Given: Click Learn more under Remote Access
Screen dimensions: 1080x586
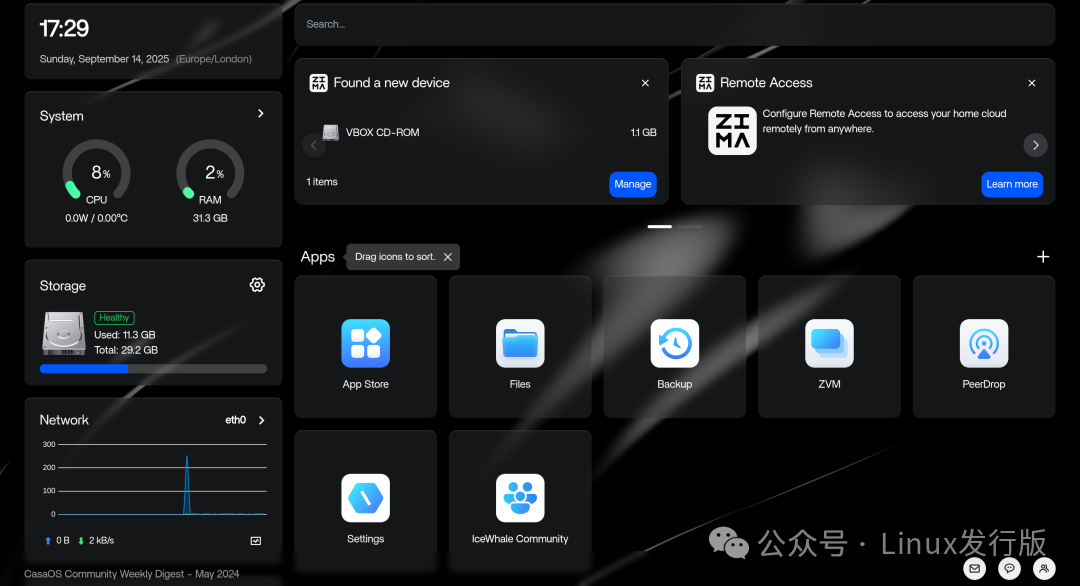Looking at the screenshot, I should tap(1012, 184).
